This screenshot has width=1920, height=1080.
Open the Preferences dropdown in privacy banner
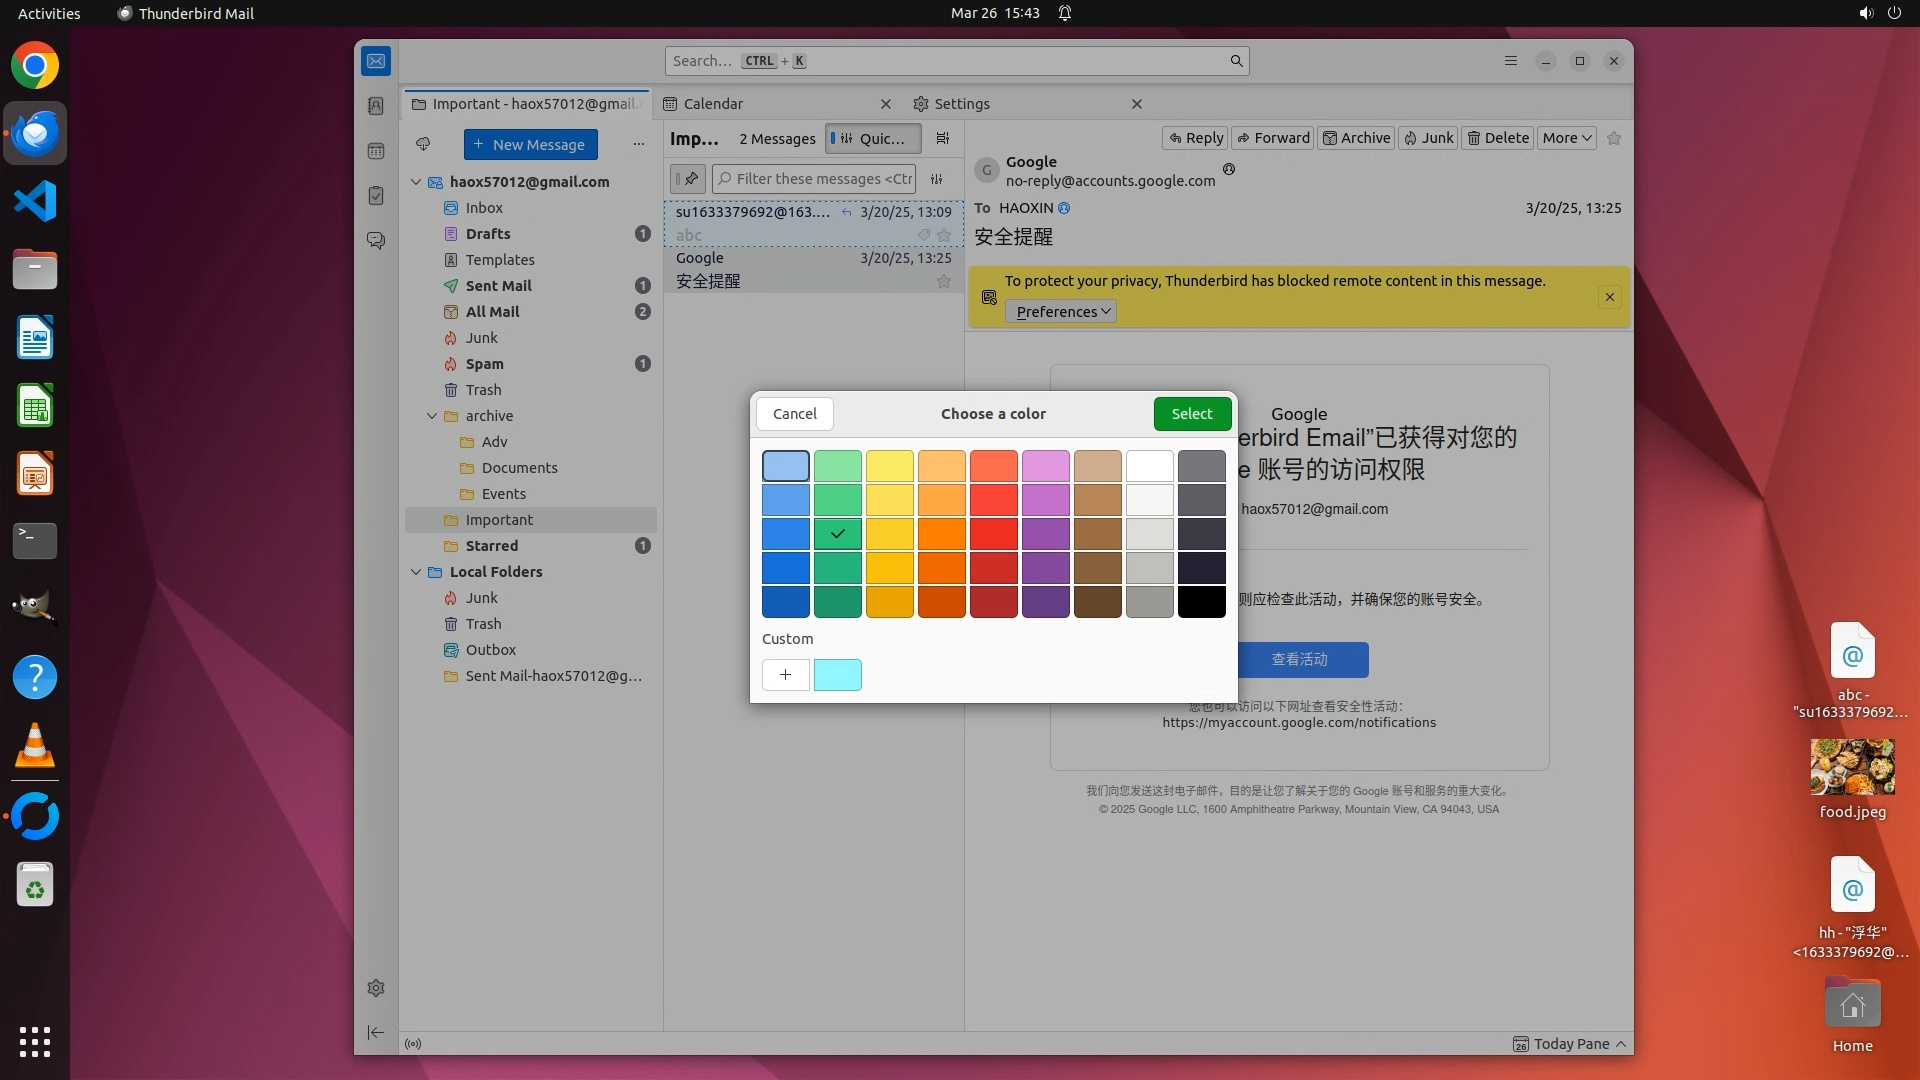pyautogui.click(x=1061, y=312)
